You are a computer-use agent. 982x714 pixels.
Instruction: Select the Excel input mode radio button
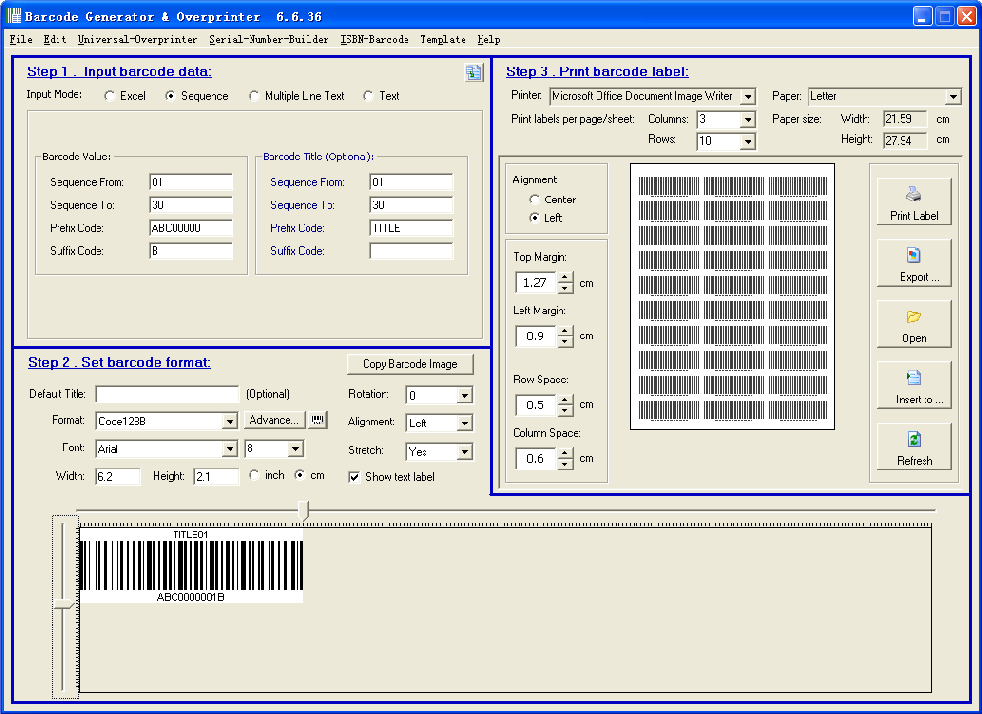(109, 96)
